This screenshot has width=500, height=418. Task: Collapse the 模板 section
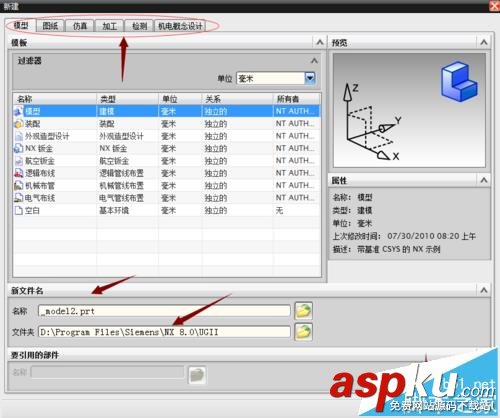pos(320,42)
